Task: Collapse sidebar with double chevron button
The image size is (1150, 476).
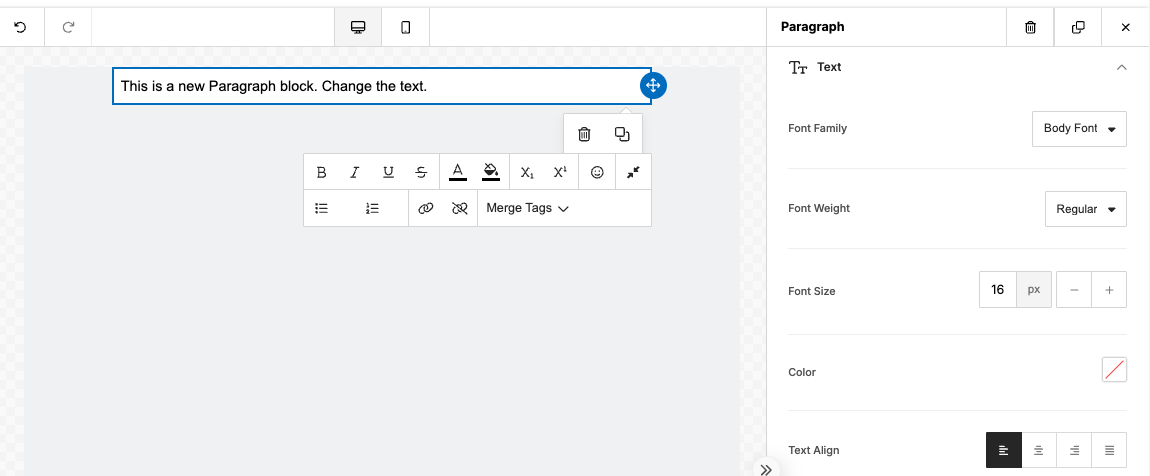Action: tap(766, 469)
